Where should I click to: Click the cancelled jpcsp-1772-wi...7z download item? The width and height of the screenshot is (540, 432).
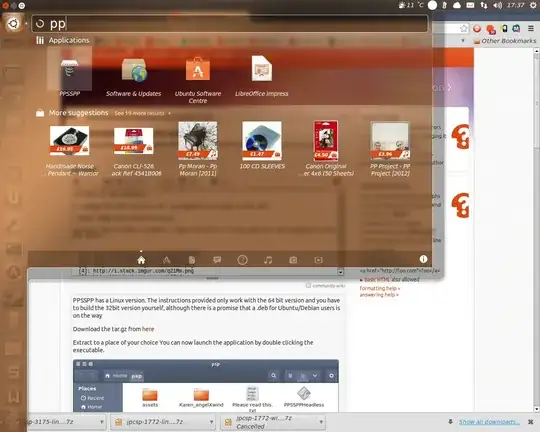coord(270,422)
